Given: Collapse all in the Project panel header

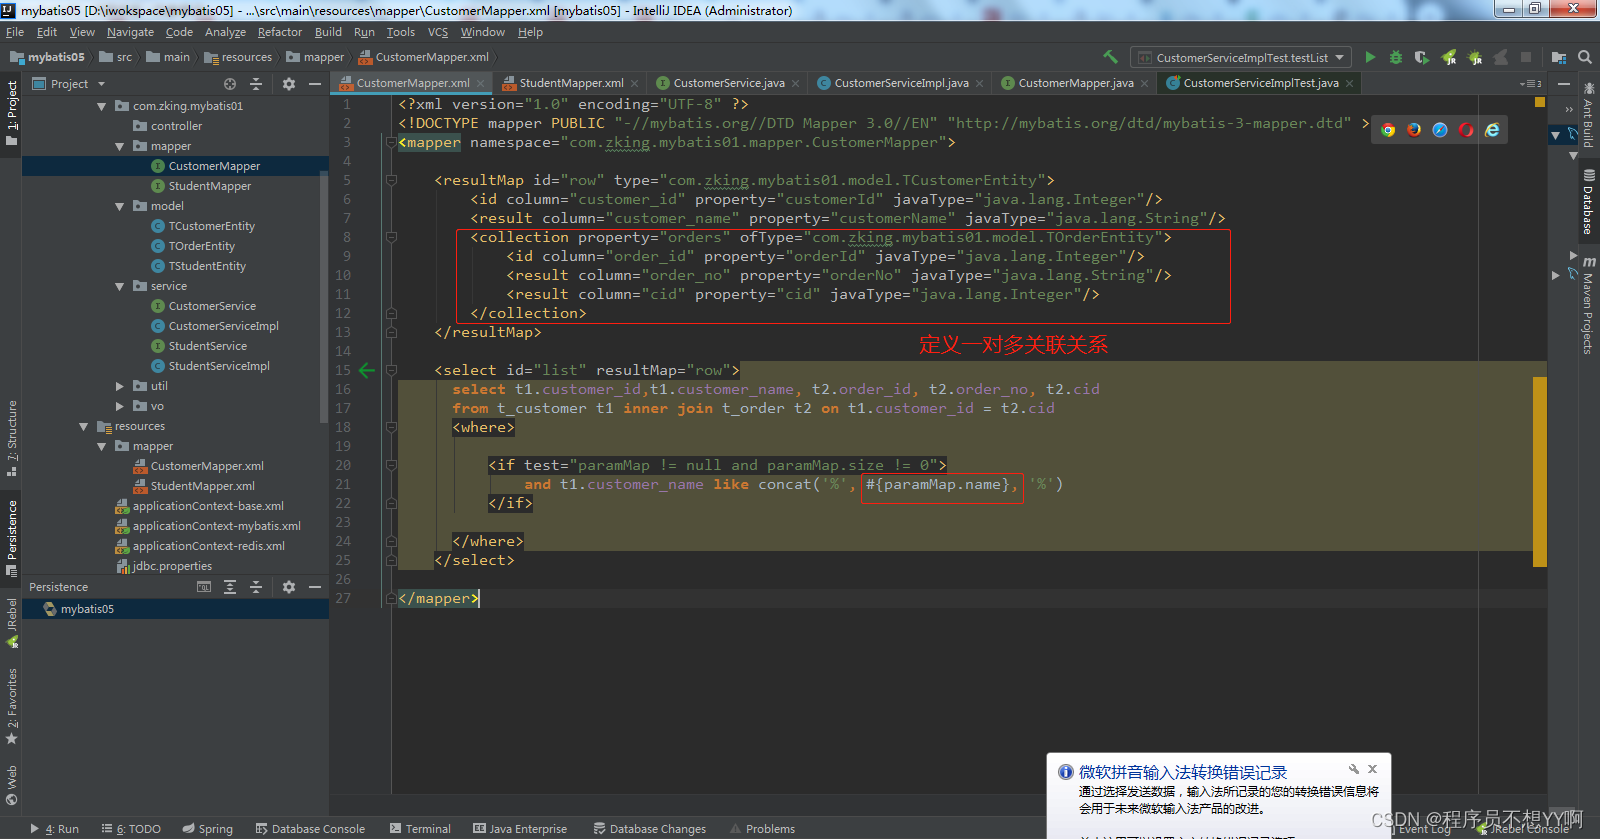Looking at the screenshot, I should pos(256,84).
